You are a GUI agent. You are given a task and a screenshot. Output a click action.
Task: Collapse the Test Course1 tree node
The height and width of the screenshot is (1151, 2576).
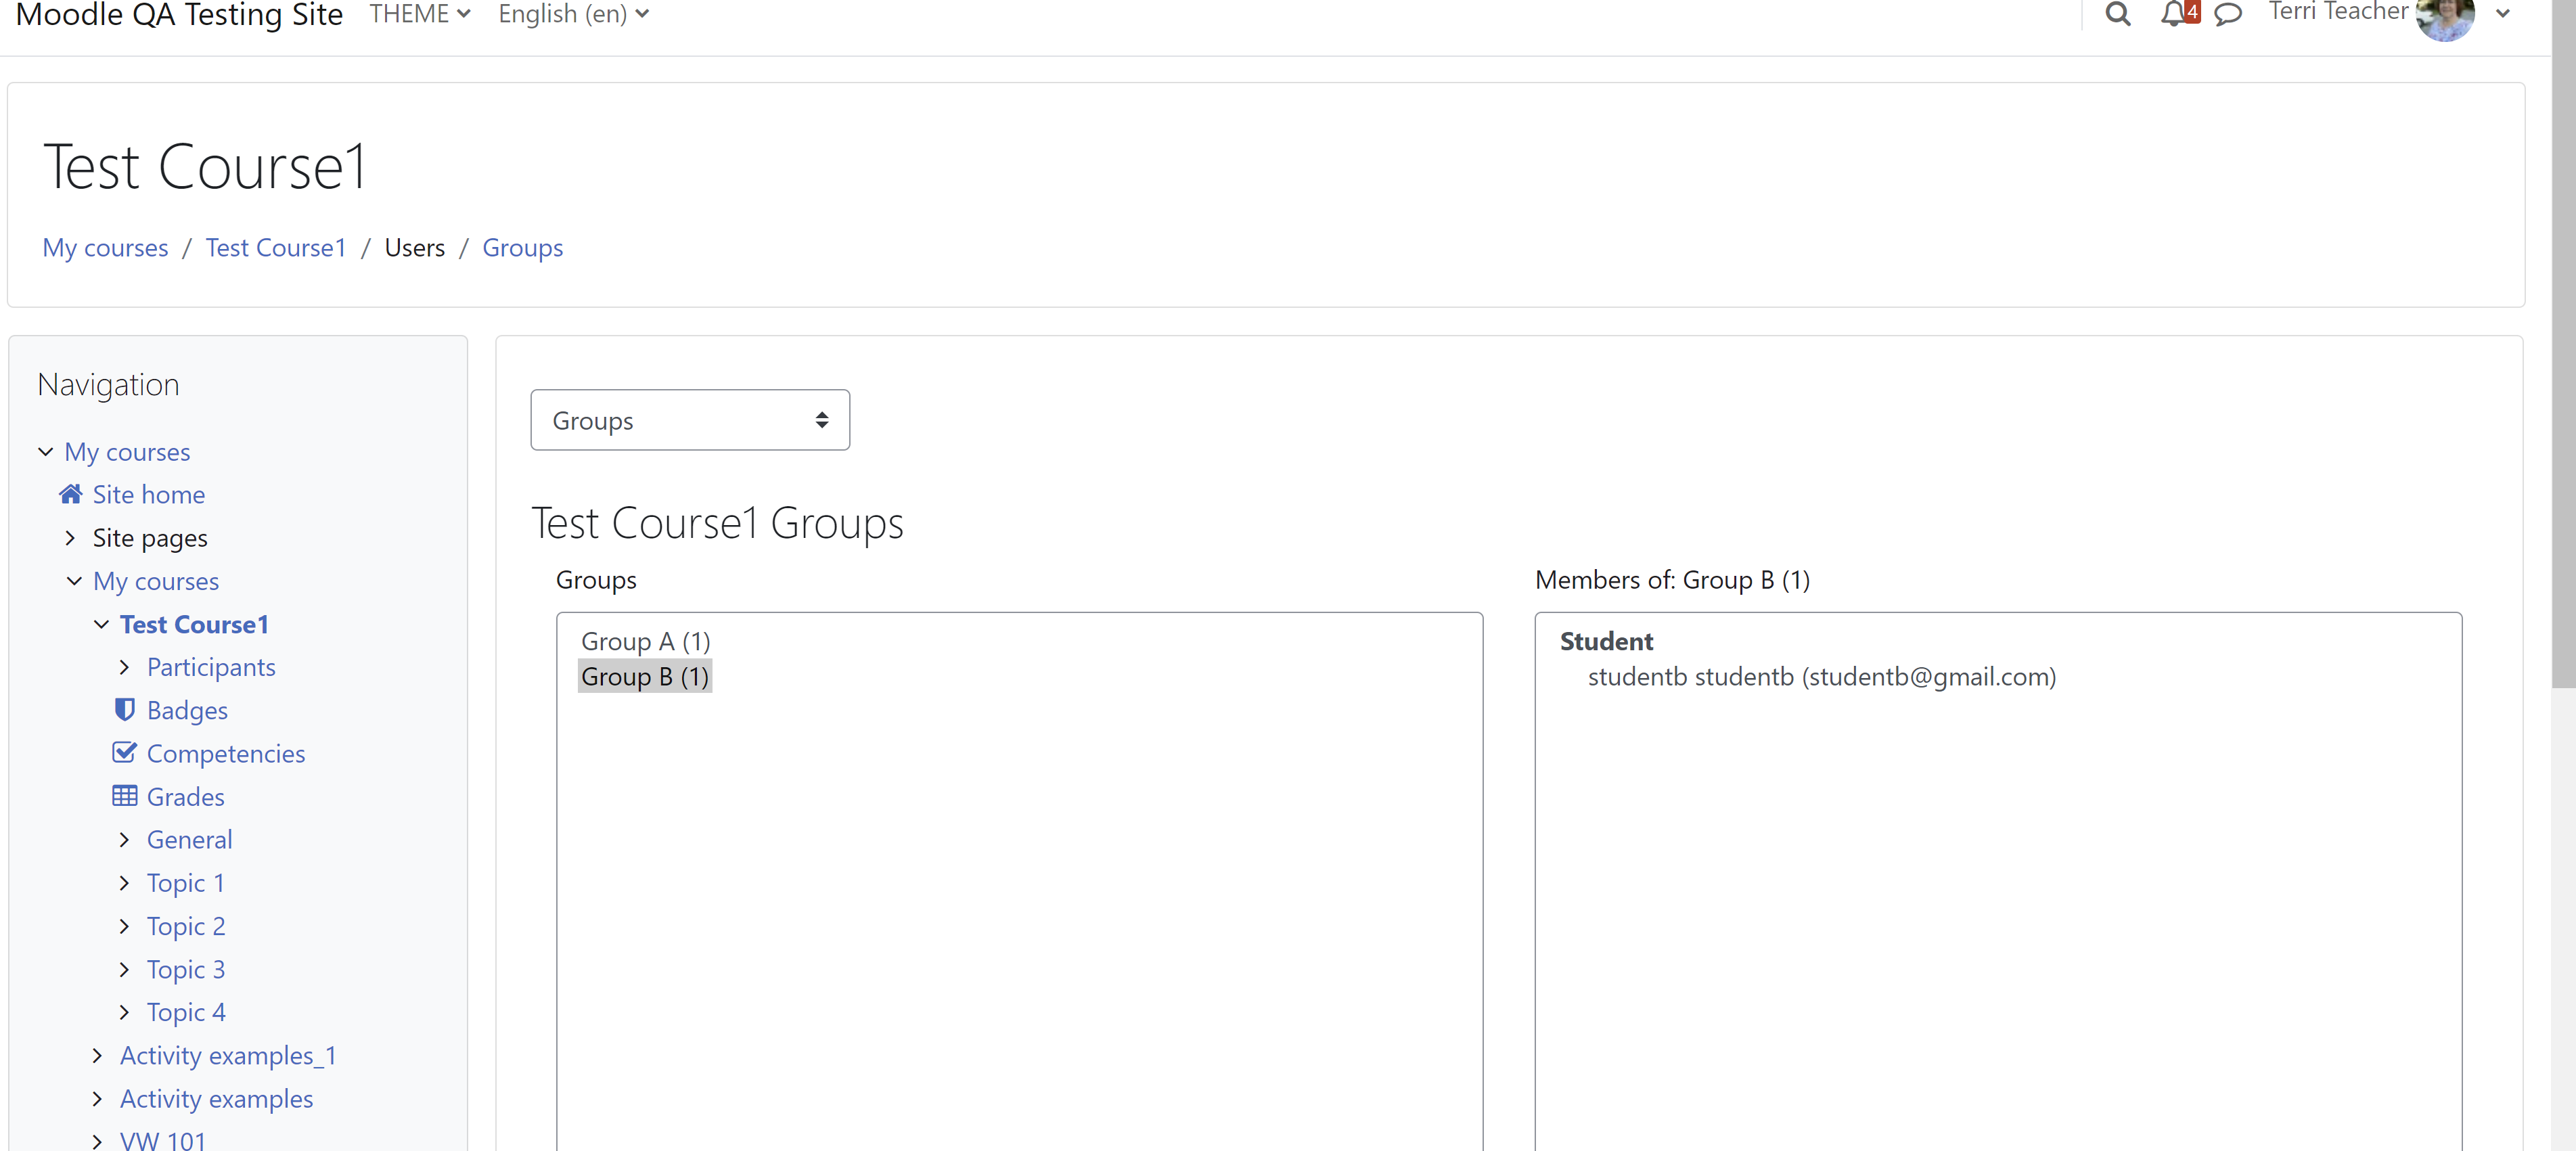101,624
